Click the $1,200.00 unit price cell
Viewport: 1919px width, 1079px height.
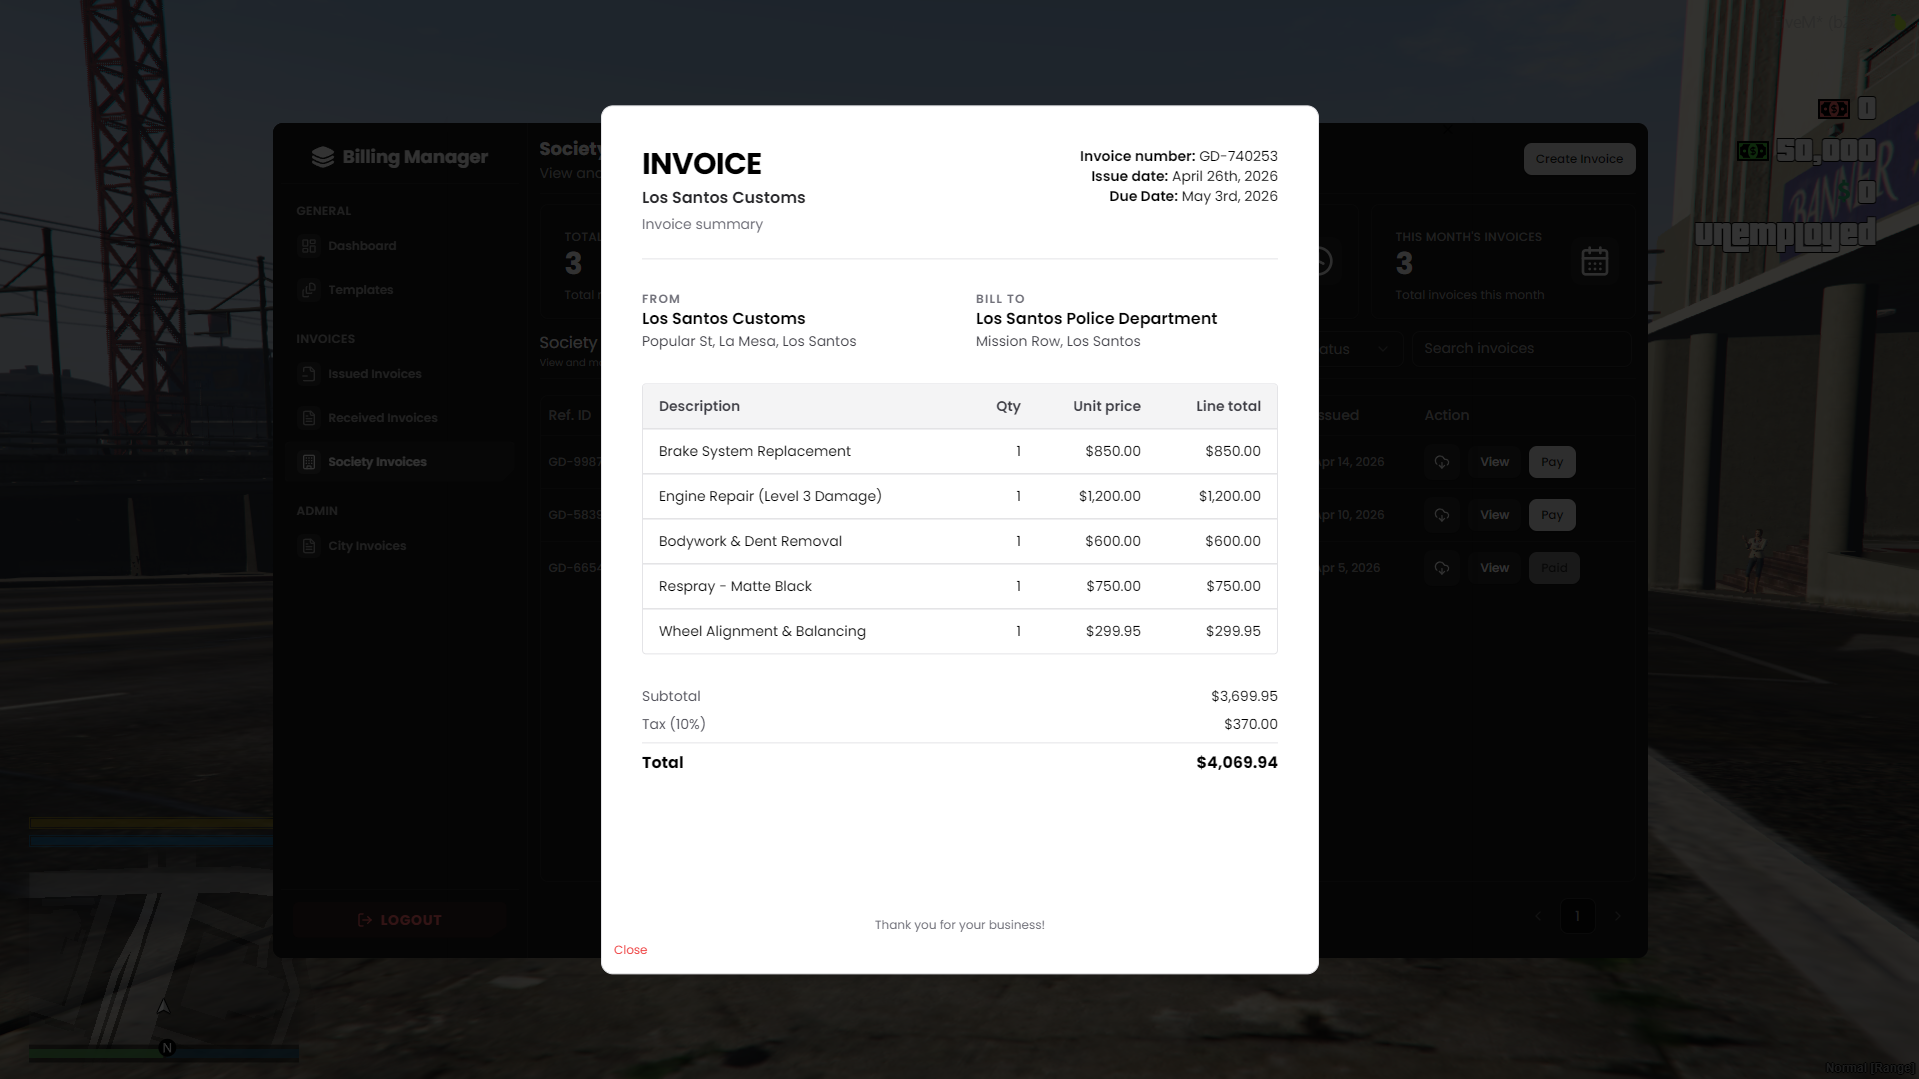(x=1109, y=496)
